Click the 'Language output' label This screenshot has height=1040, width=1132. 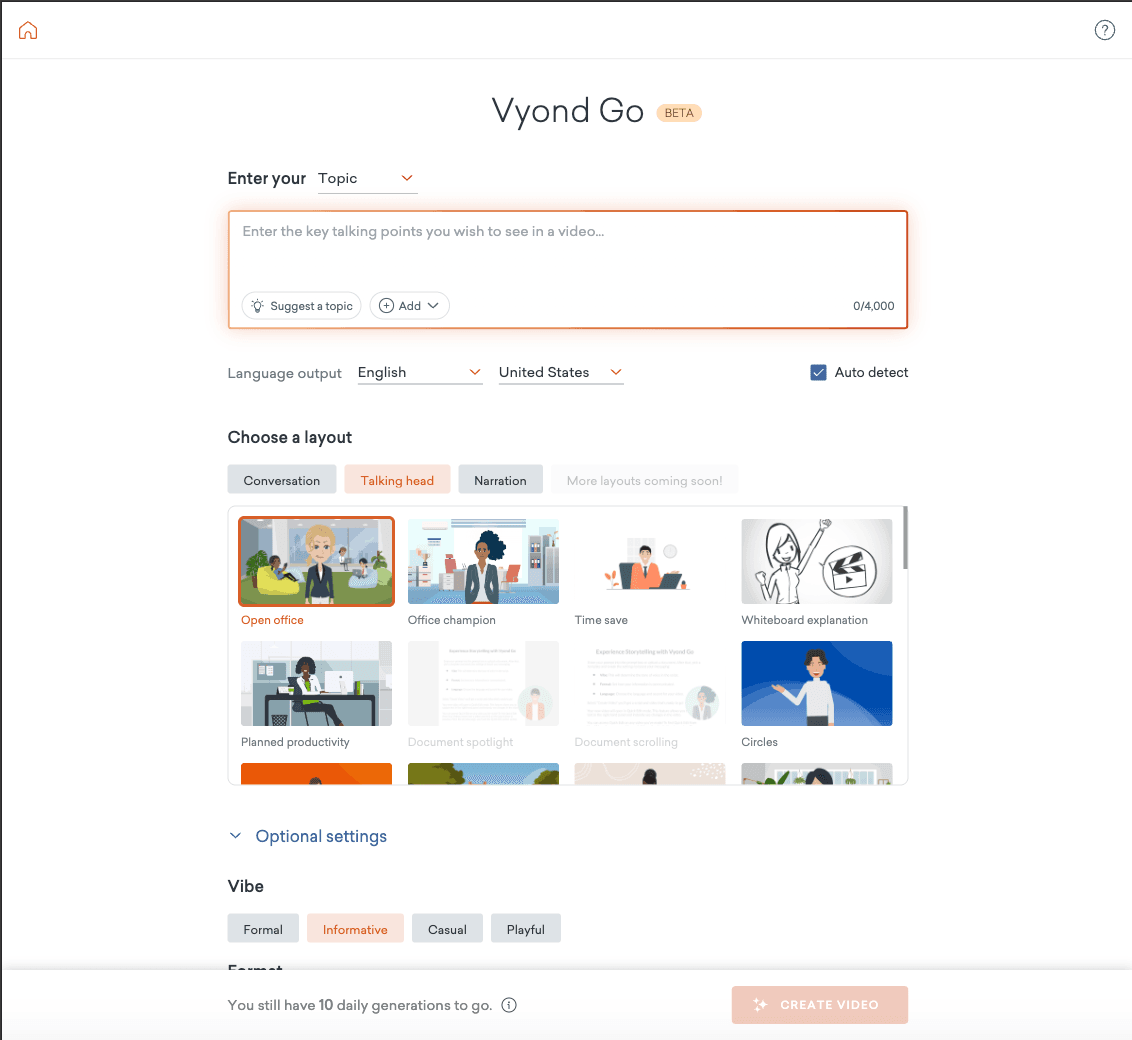pyautogui.click(x=284, y=373)
